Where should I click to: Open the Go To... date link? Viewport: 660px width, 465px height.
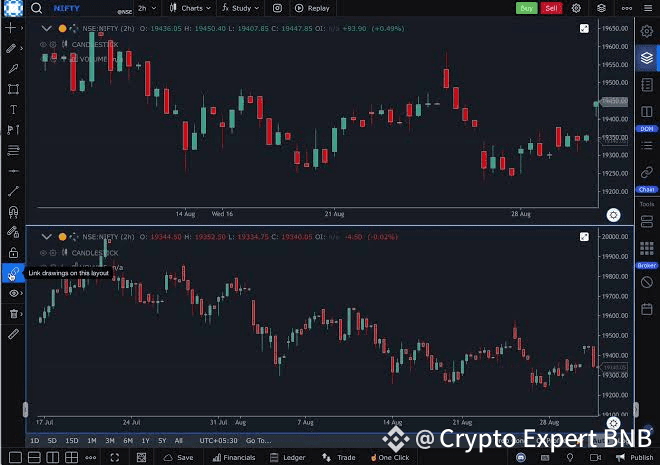point(258,441)
